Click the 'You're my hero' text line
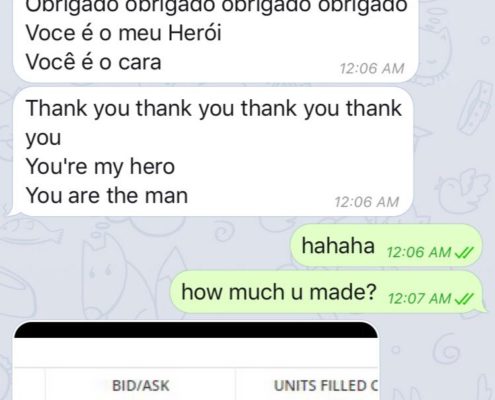 click(x=100, y=166)
